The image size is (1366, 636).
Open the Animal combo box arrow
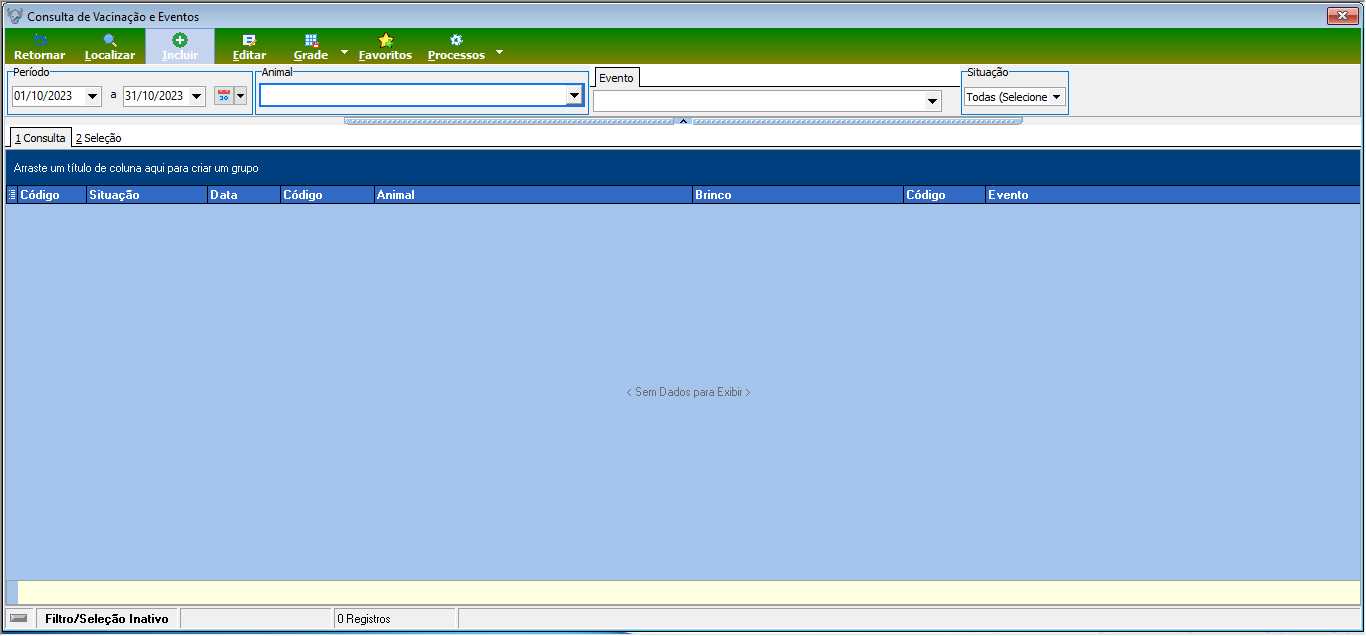574,96
